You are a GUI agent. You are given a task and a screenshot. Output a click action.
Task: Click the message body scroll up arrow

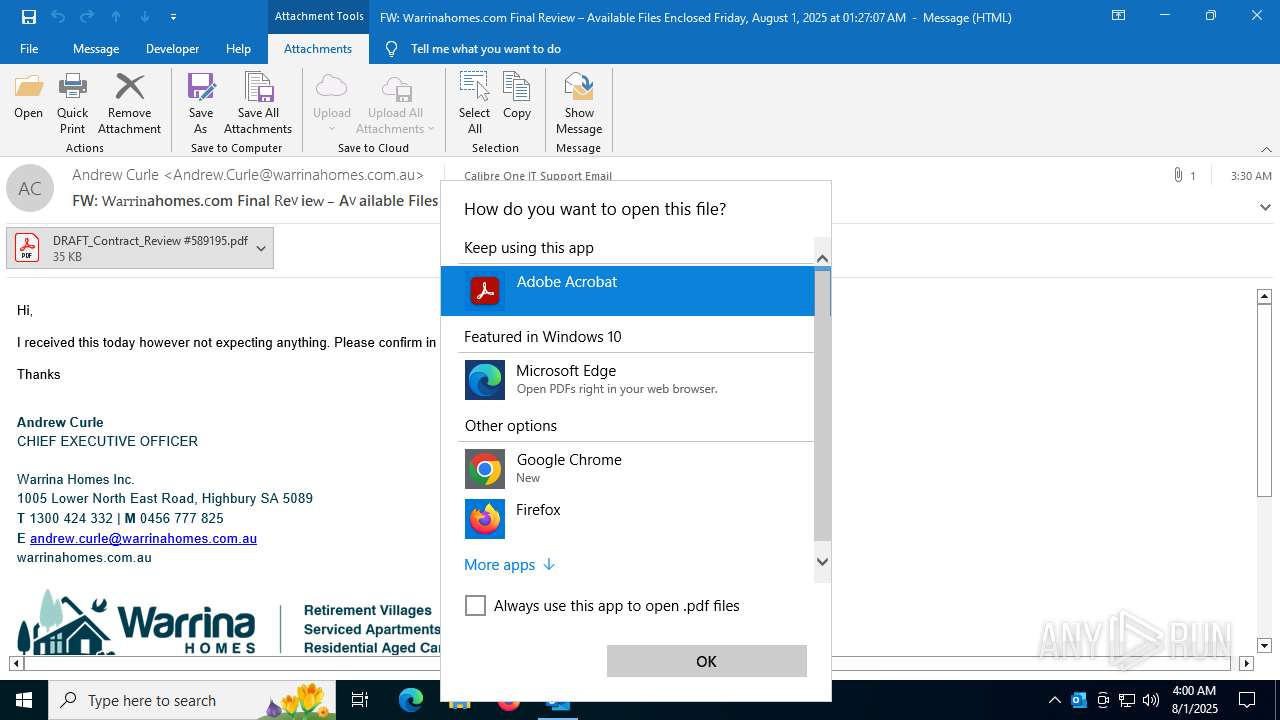pos(1264,296)
